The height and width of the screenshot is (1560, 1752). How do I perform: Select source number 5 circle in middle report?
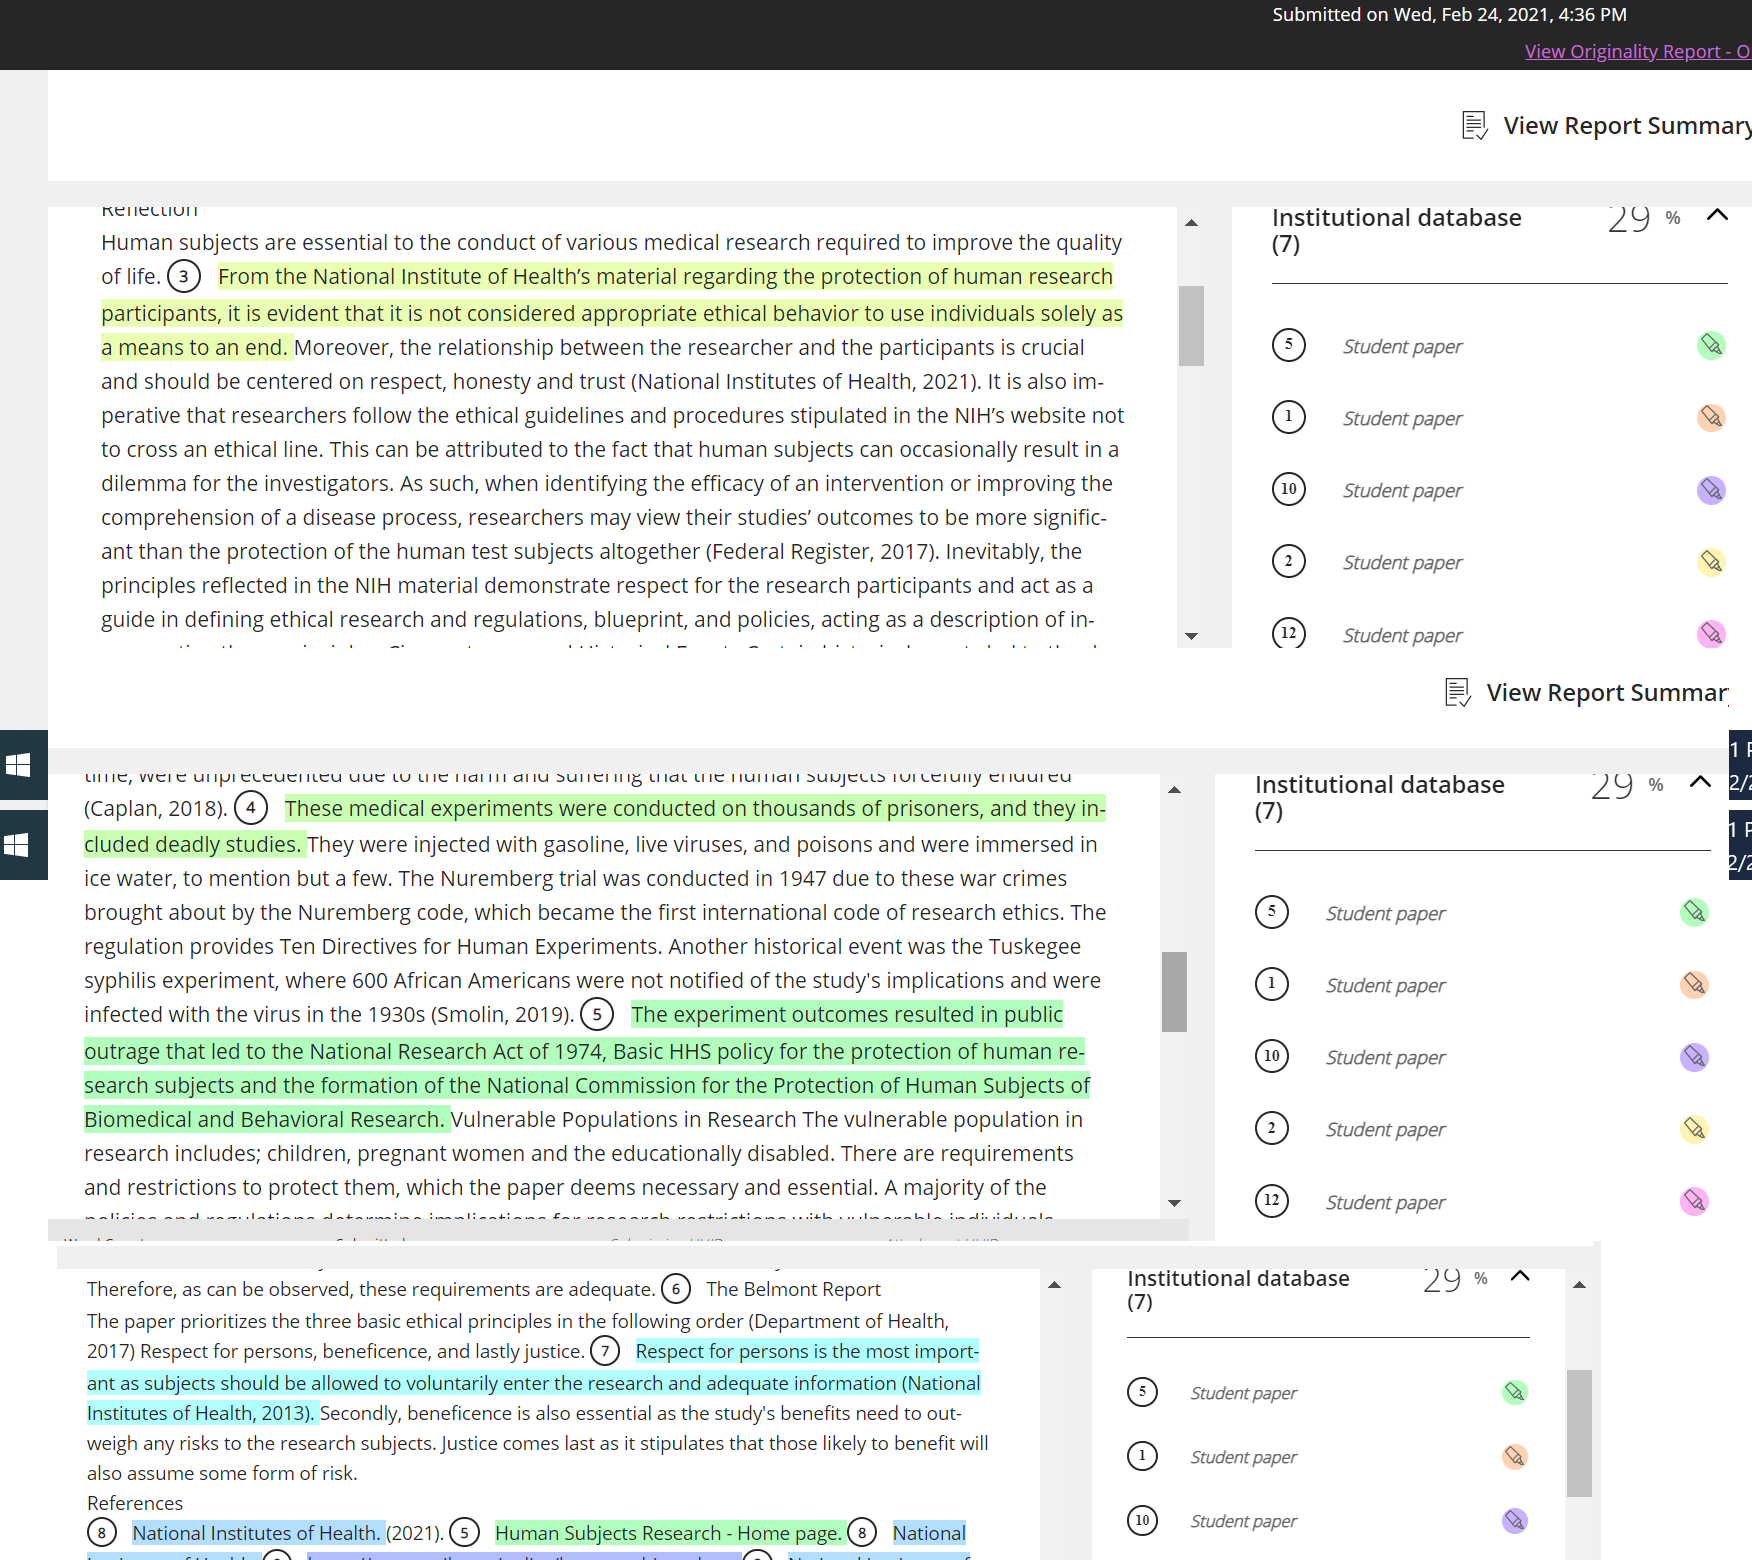[x=1272, y=912]
